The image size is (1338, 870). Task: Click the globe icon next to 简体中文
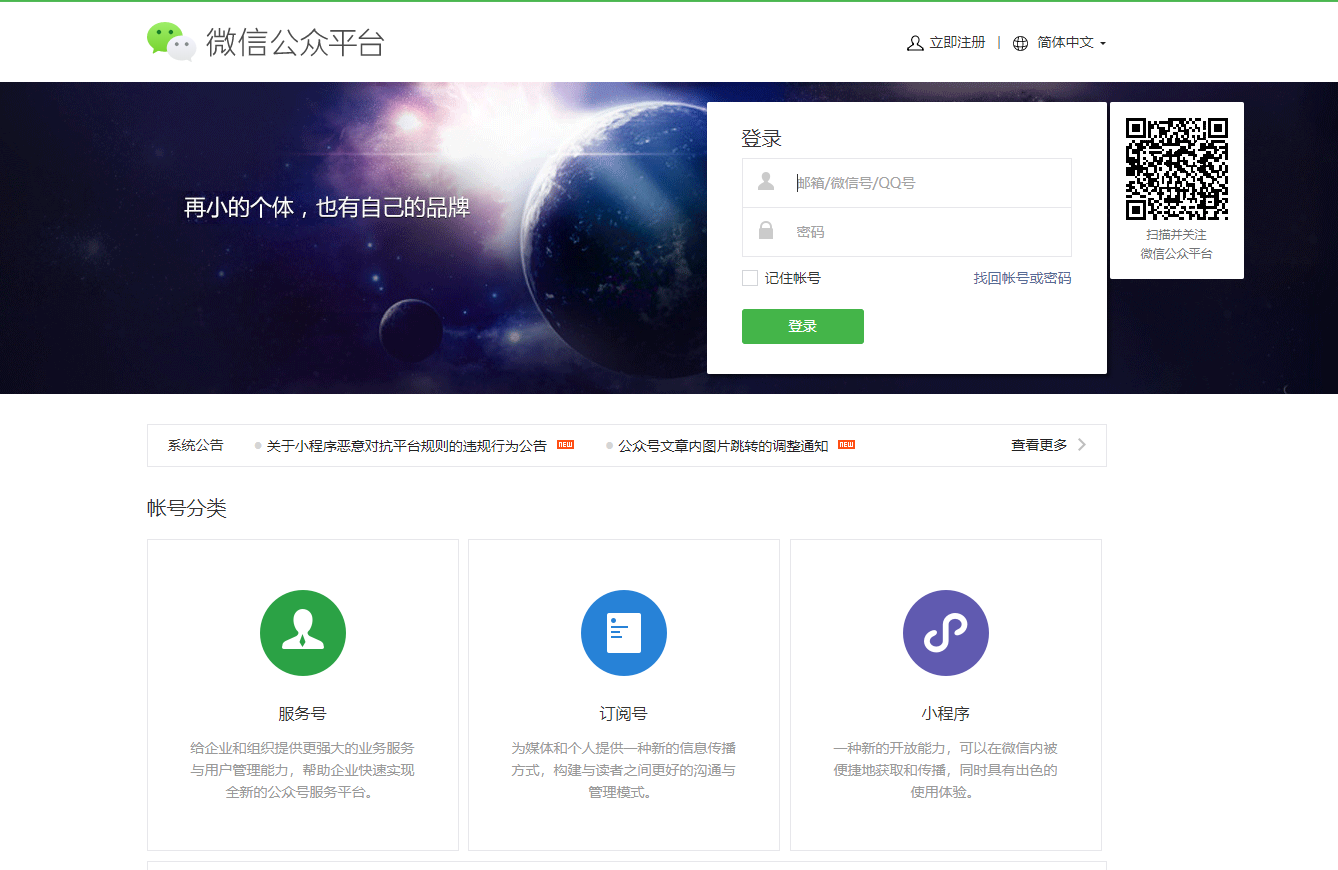(1019, 43)
